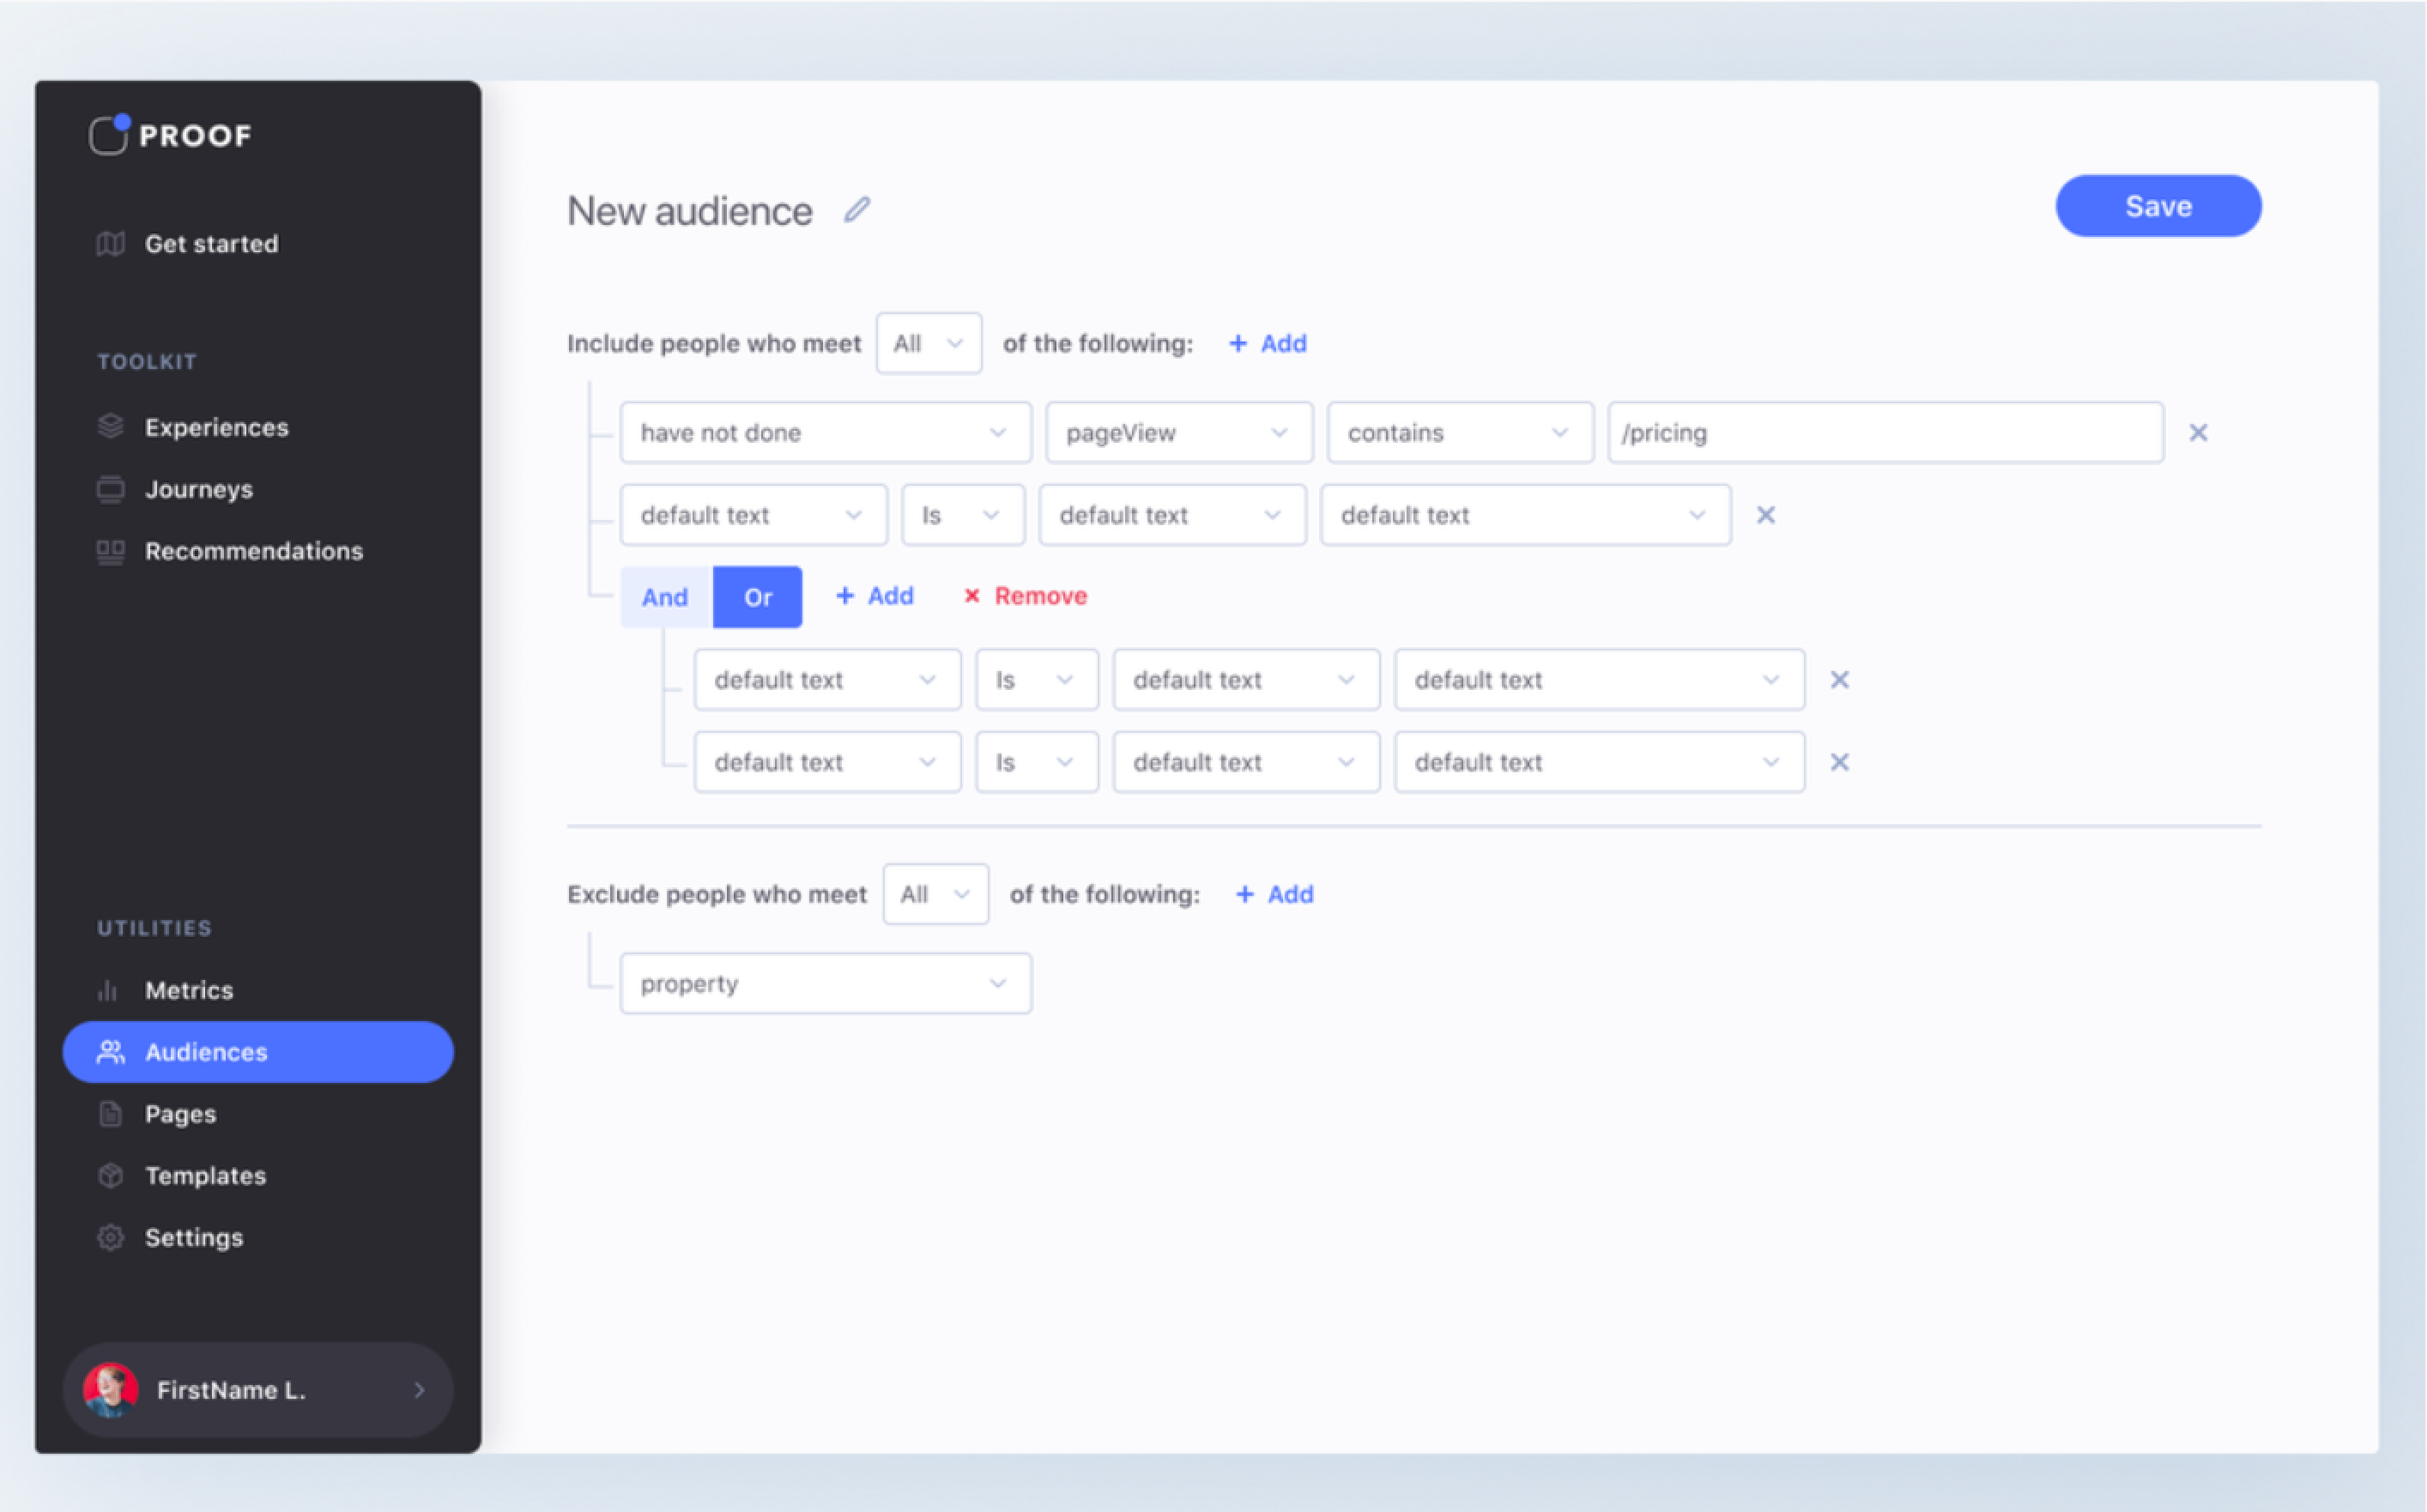Screen dimensions: 2427x1512
Task: Expand the pageView event dropdown
Action: click(1178, 433)
